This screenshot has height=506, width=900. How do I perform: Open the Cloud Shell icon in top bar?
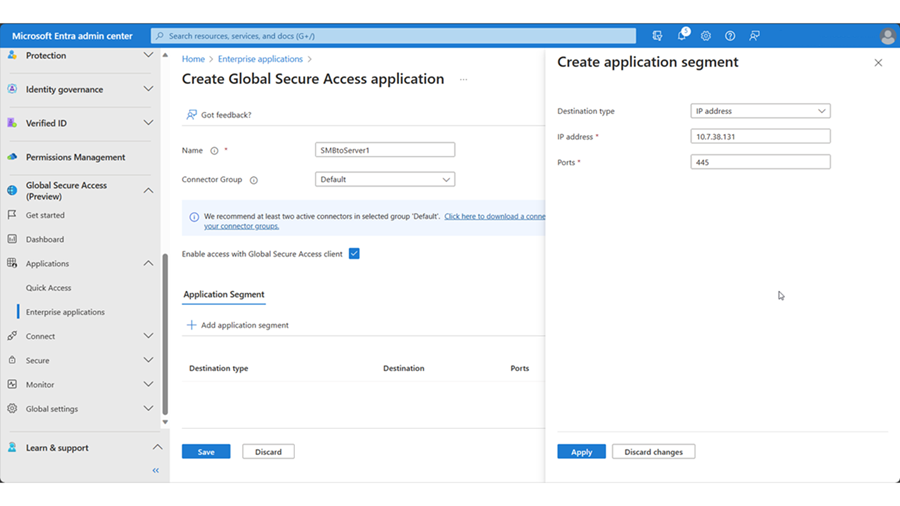tap(657, 36)
